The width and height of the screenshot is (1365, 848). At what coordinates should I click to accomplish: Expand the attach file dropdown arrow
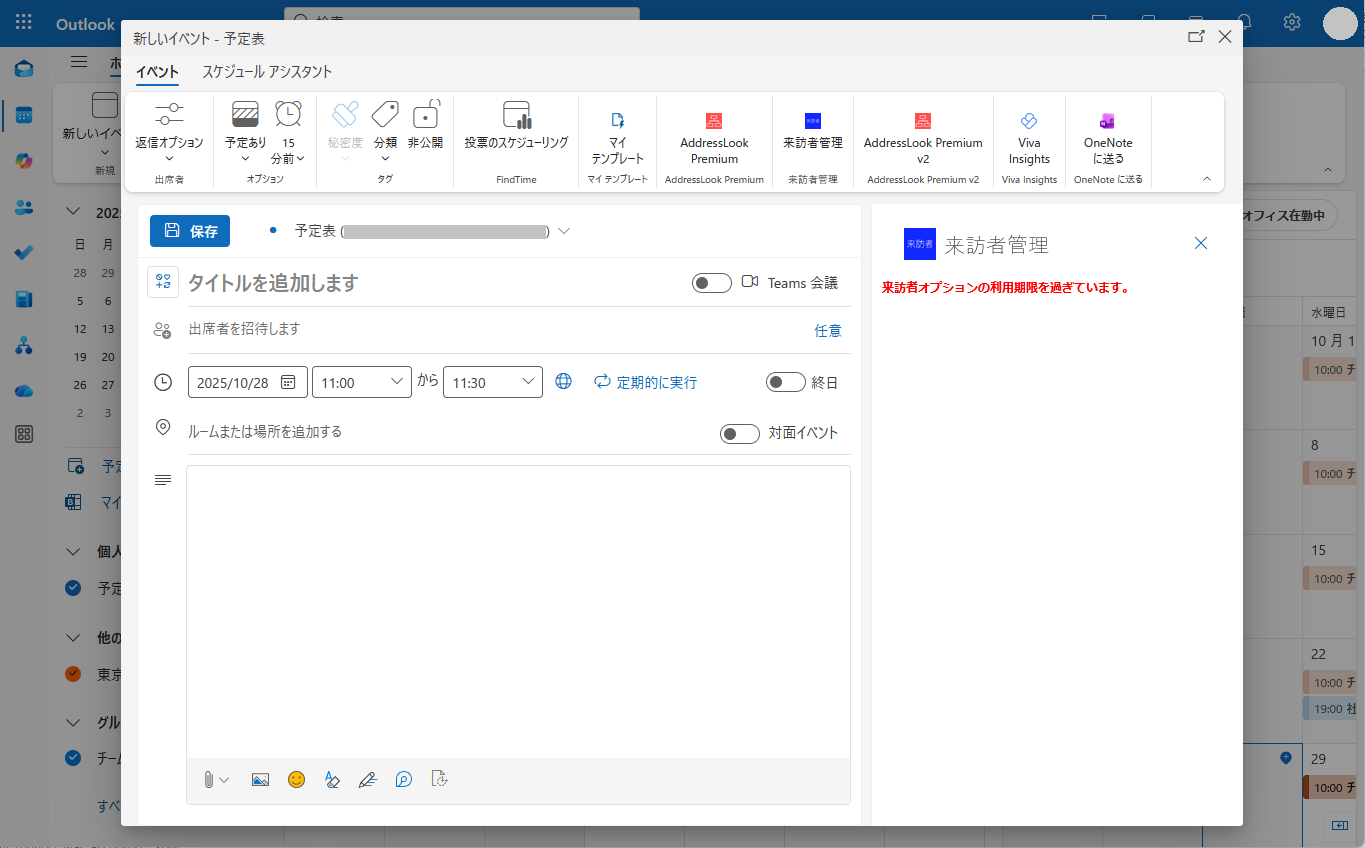224,780
